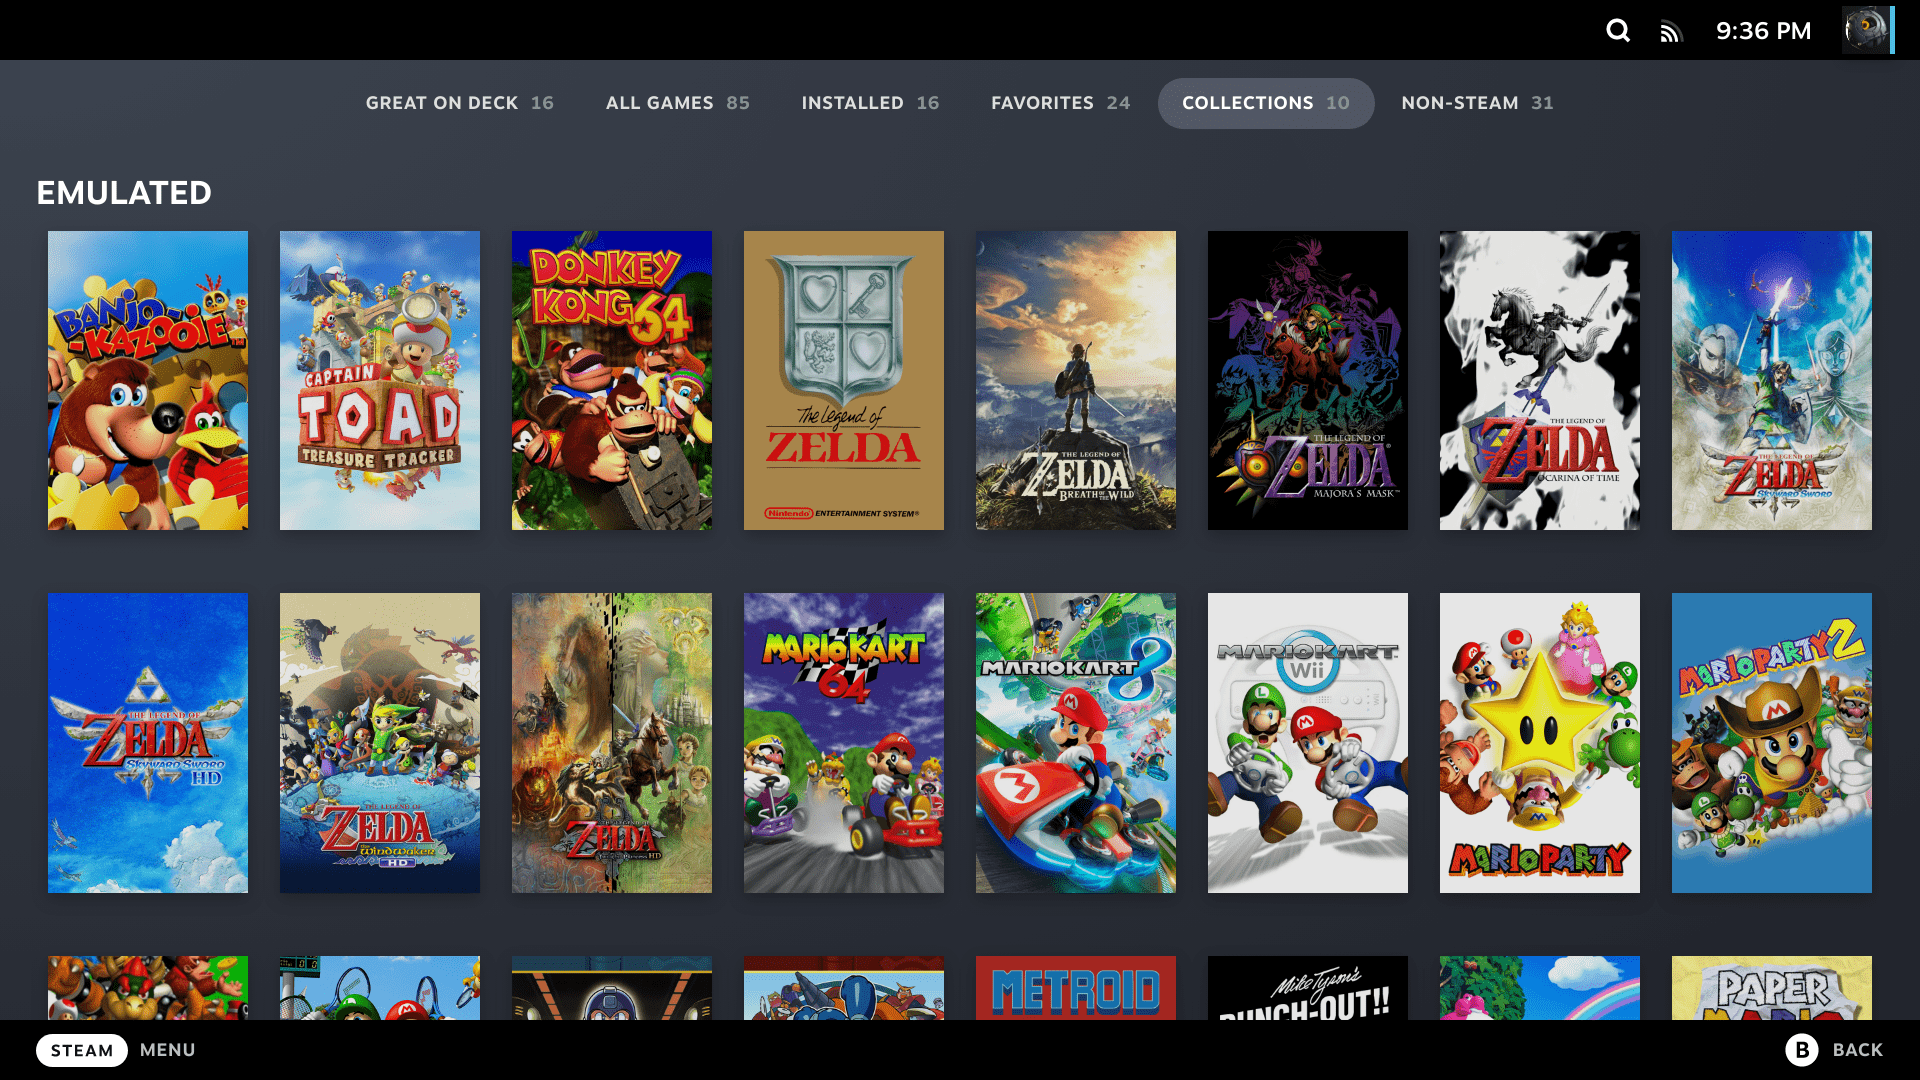The height and width of the screenshot is (1080, 1920).
Task: Select FAVORITES filter showing 24 games
Action: 1060,103
